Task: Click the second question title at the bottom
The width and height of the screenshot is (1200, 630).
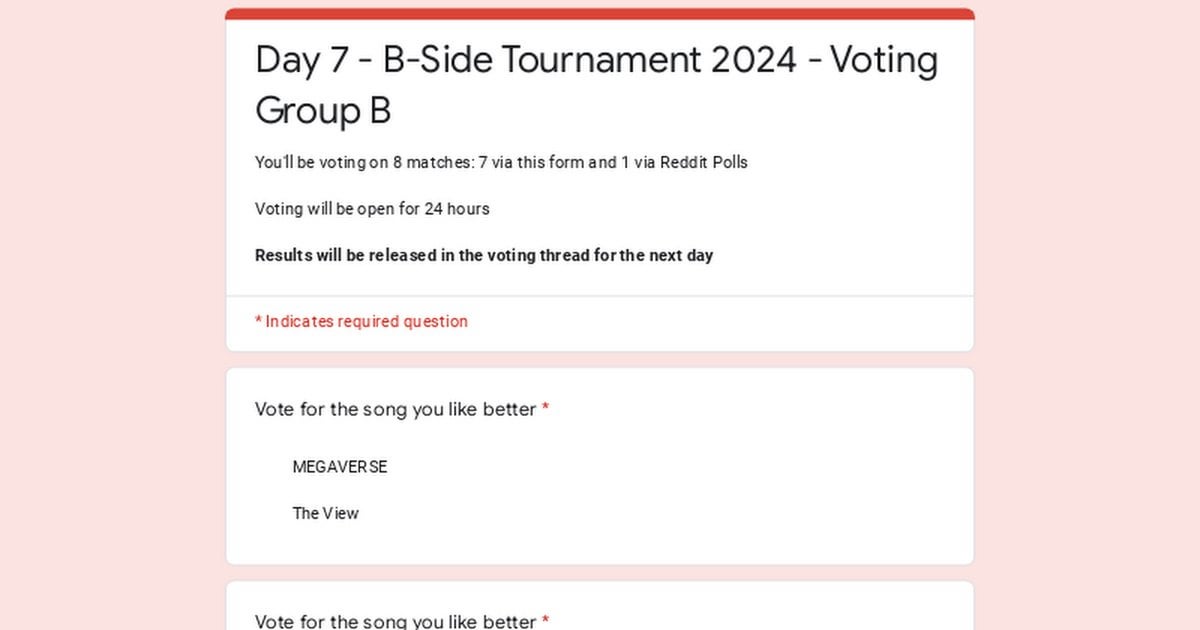Action: pyautogui.click(x=395, y=621)
